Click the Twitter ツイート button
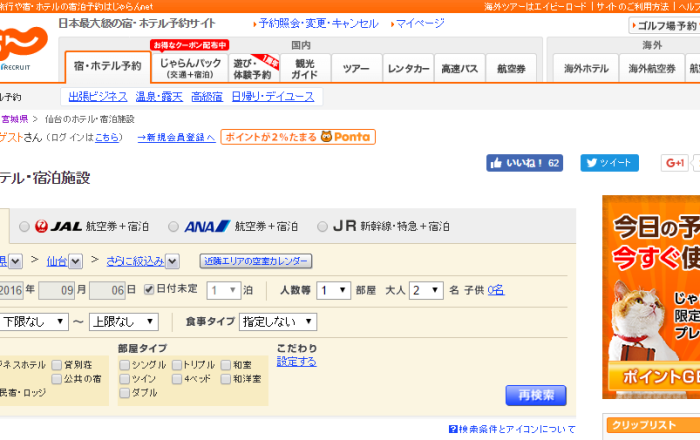 coord(609,163)
